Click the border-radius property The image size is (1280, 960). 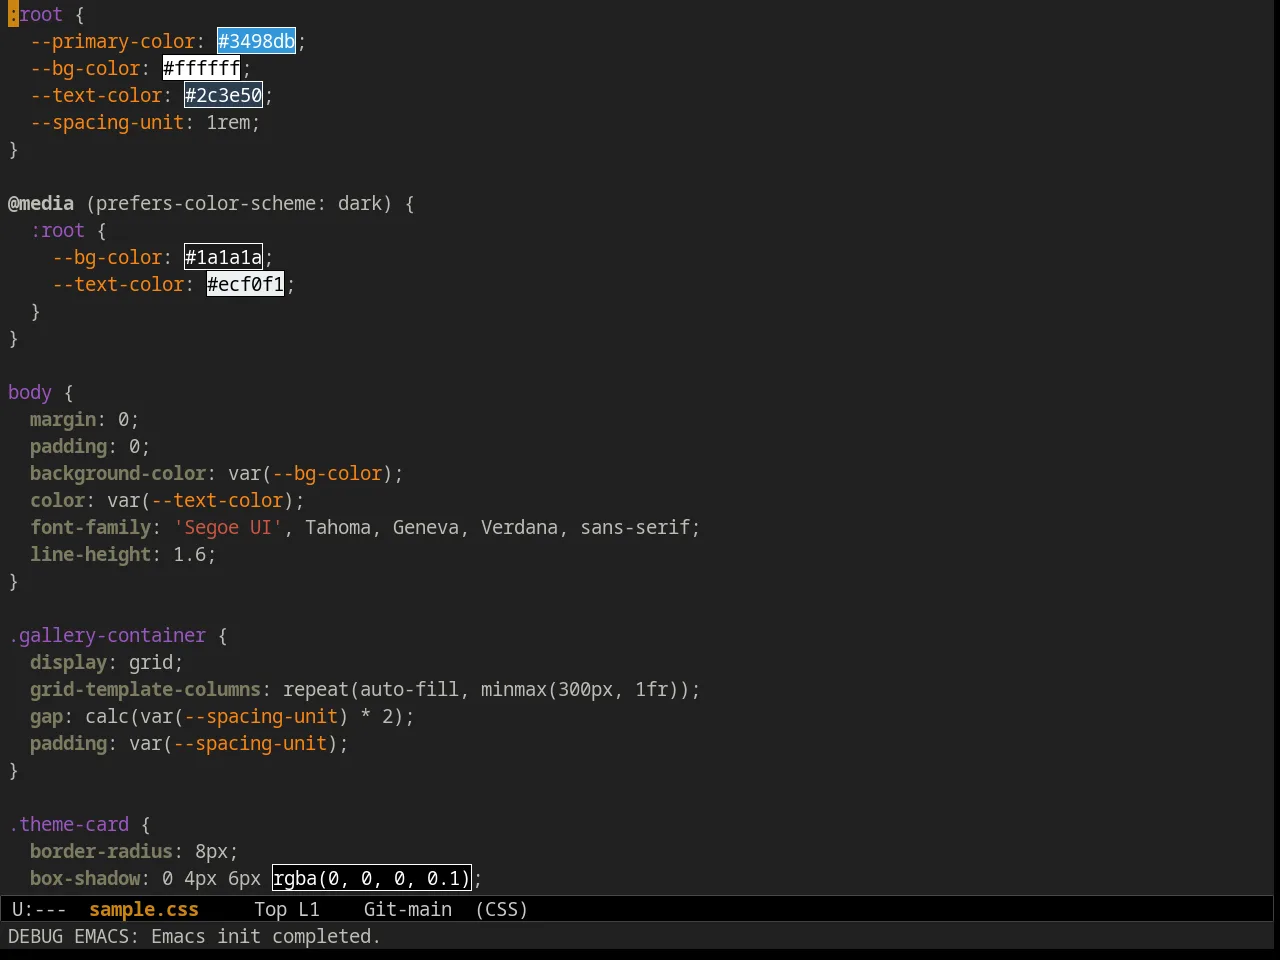point(102,851)
